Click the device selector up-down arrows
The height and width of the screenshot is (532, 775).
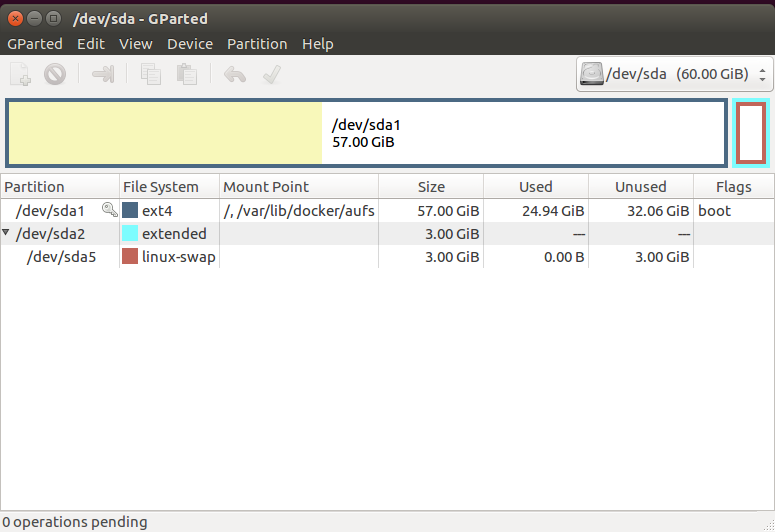pyautogui.click(x=763, y=75)
